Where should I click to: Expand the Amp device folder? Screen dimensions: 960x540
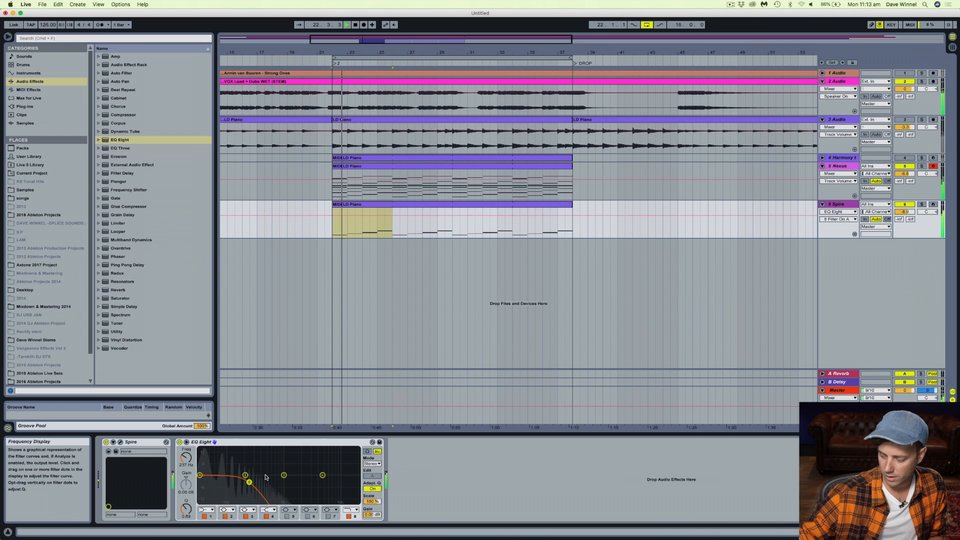98,56
